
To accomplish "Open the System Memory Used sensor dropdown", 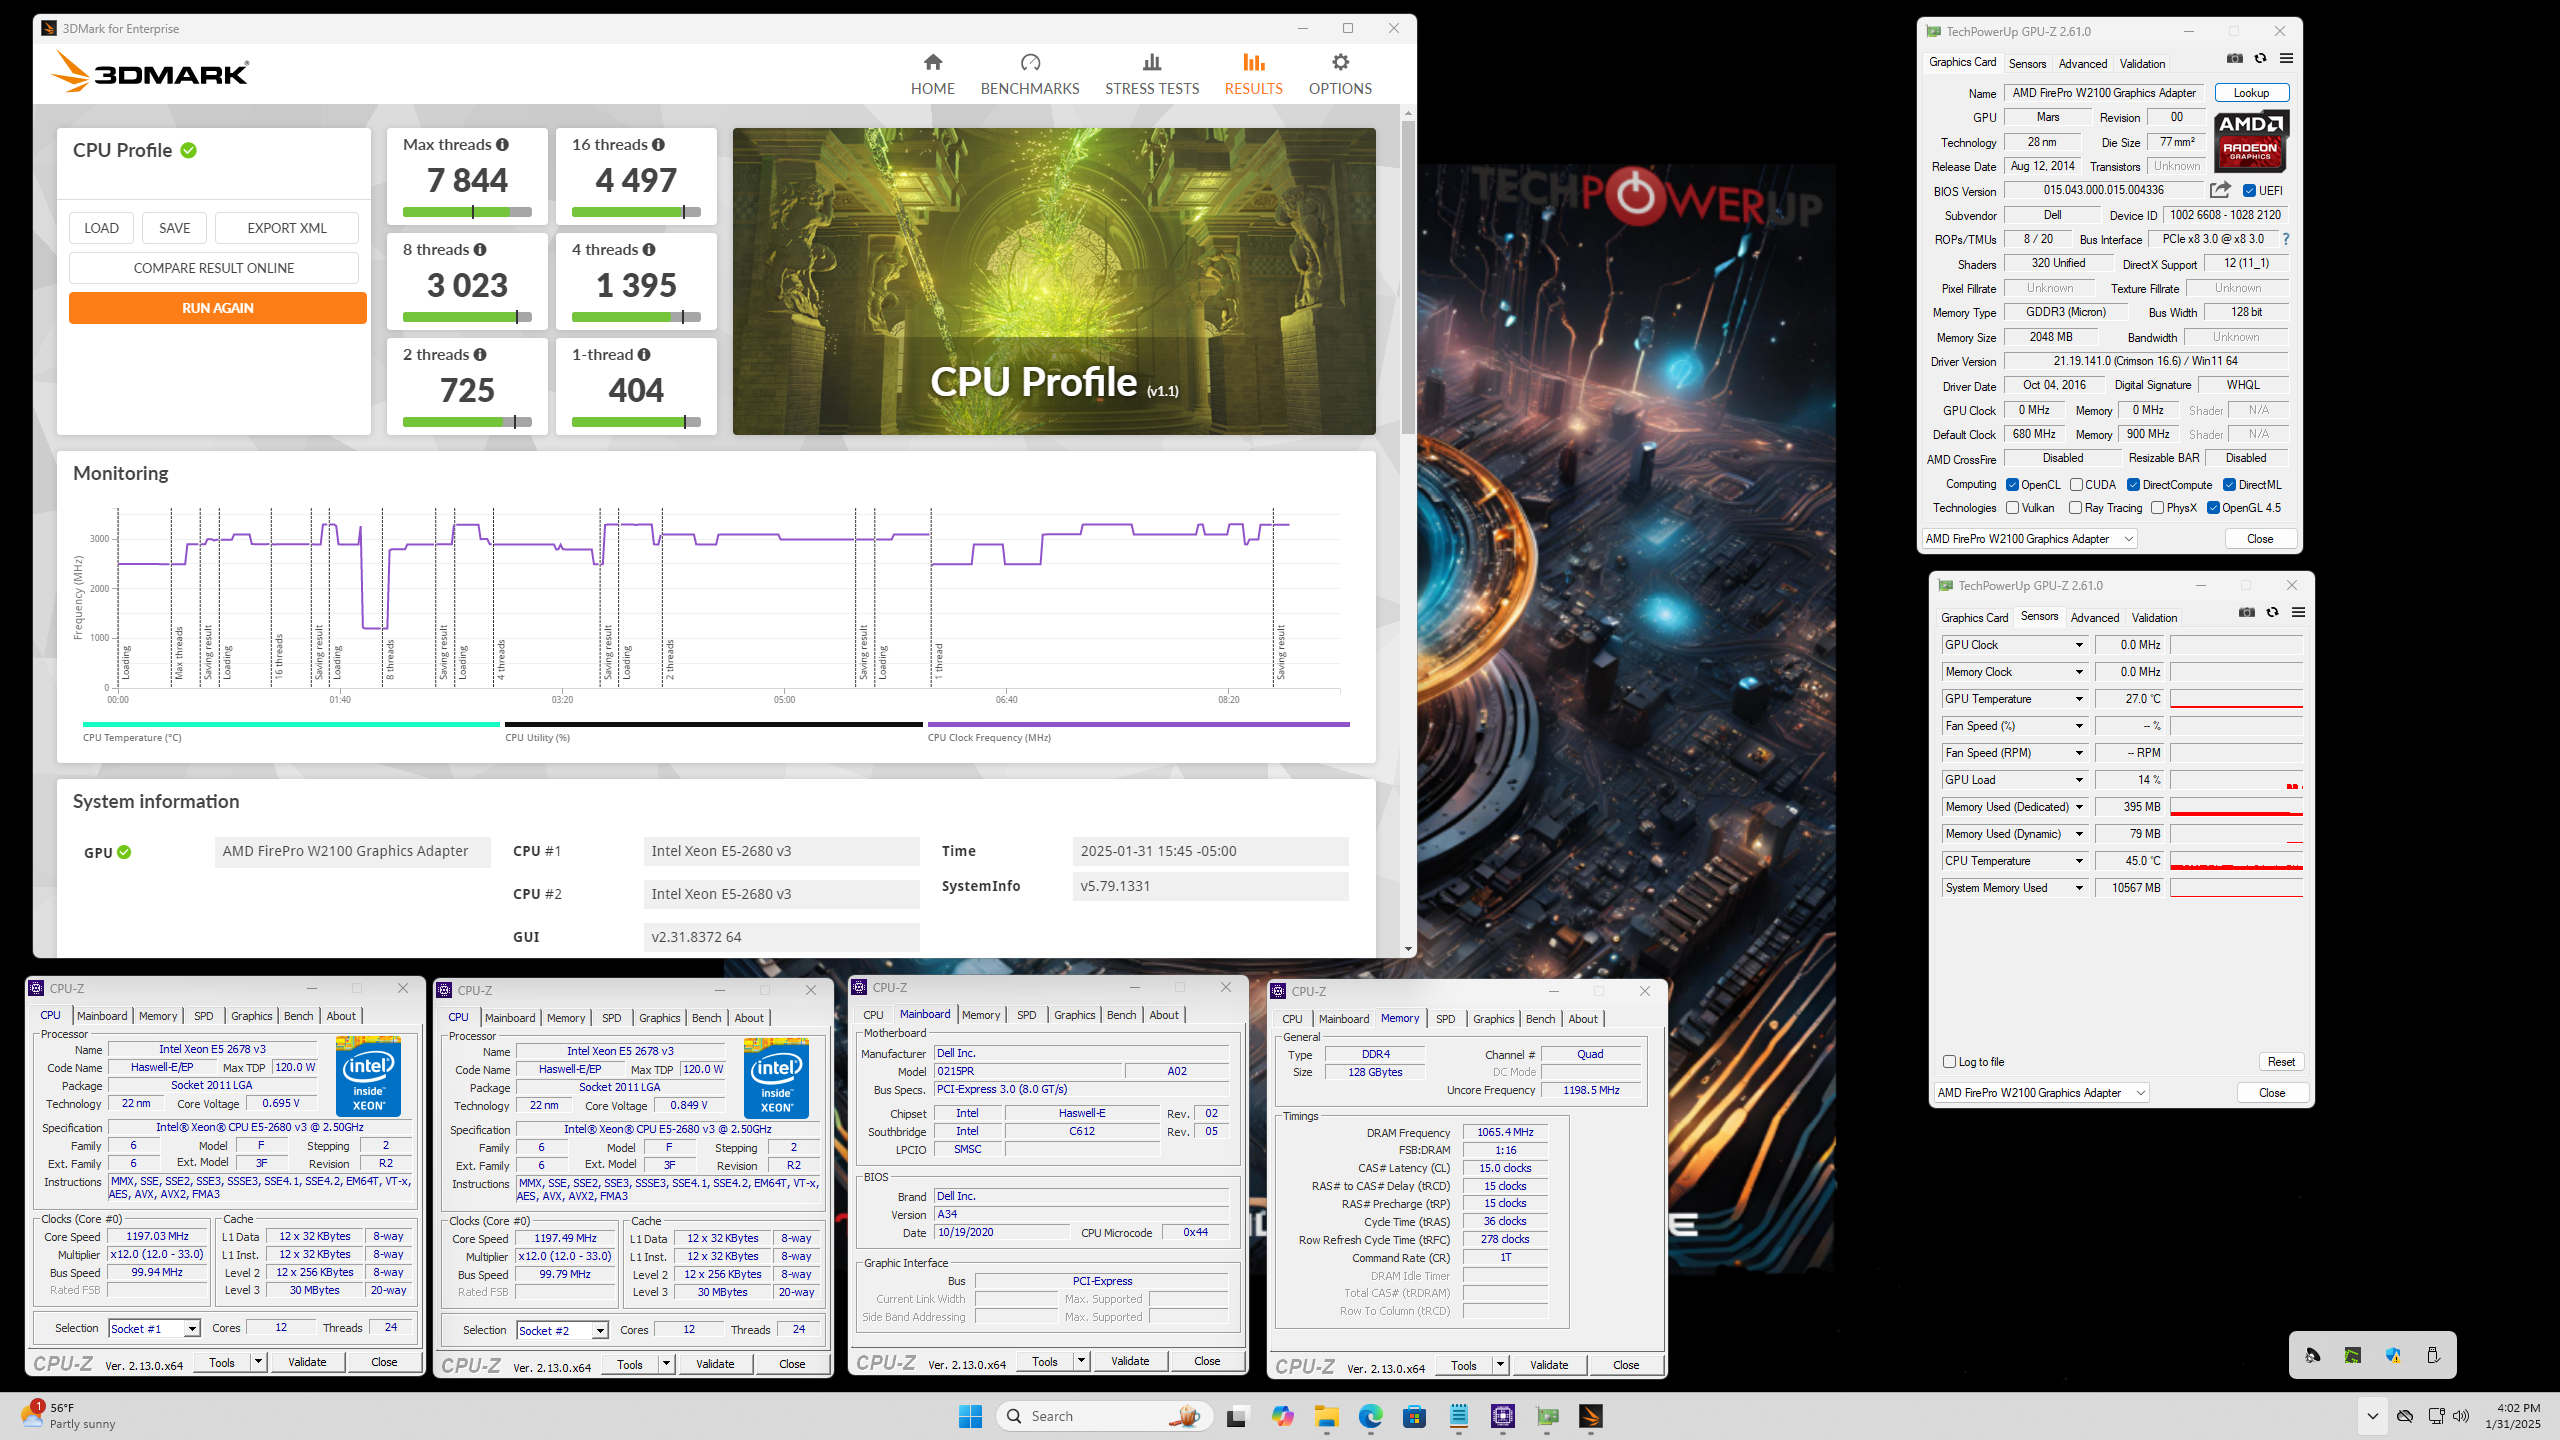I will [2079, 888].
